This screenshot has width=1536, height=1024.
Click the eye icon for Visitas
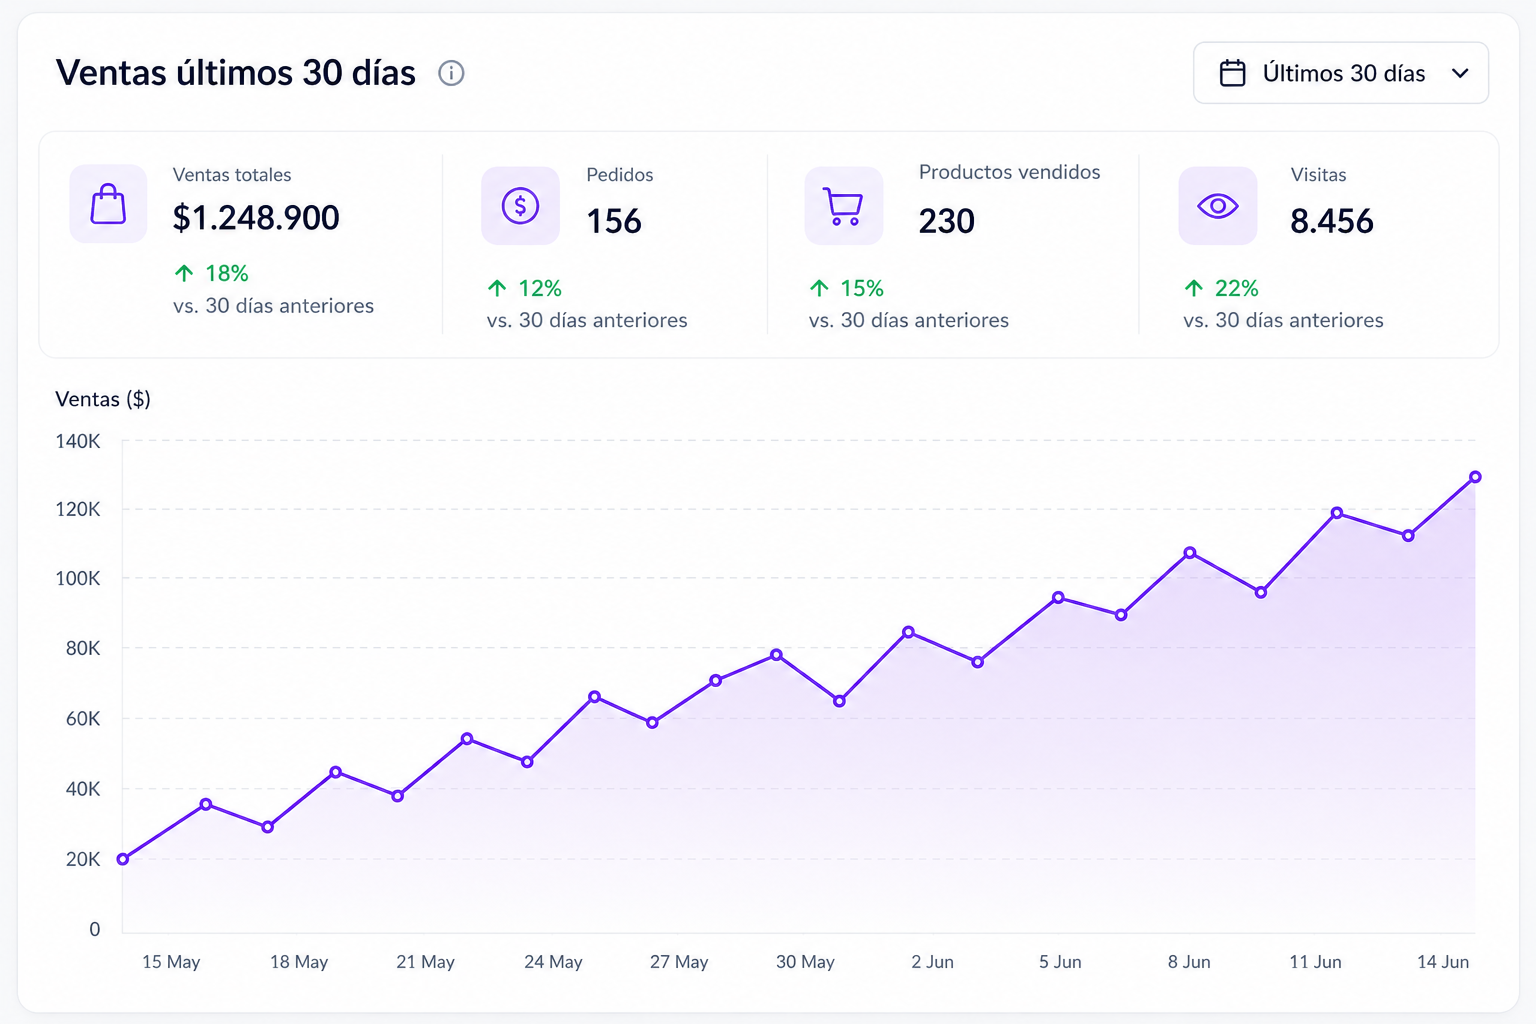click(1217, 206)
